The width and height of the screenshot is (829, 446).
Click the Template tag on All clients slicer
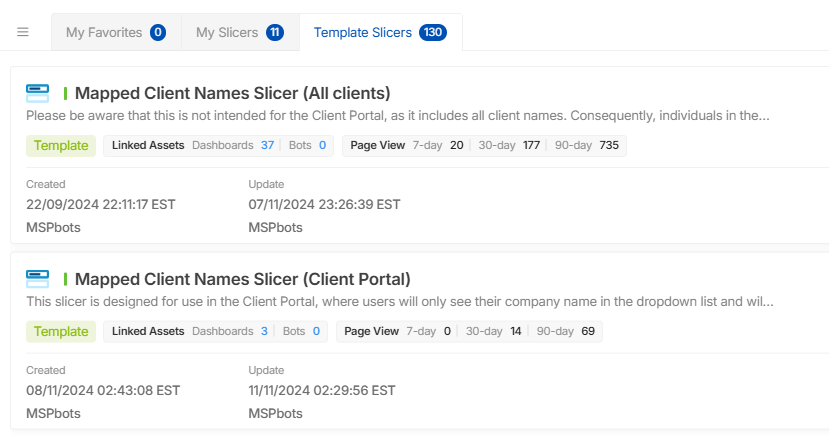tap(61, 146)
